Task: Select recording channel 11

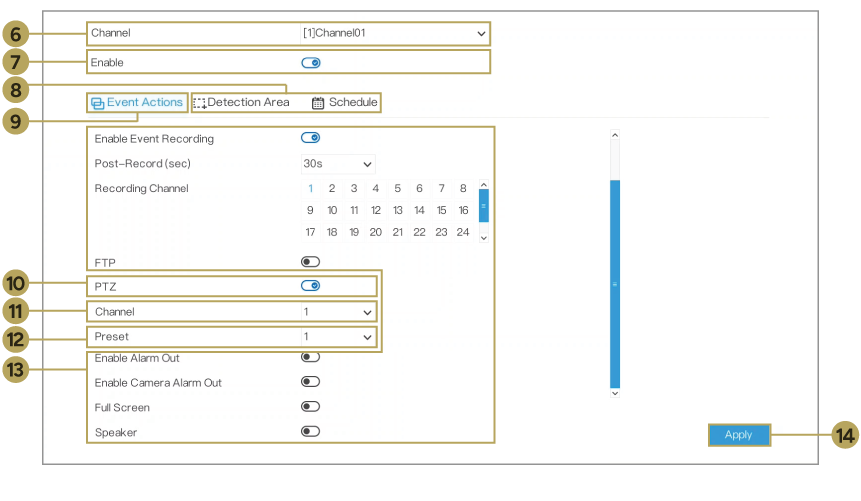Action: pyautogui.click(x=354, y=210)
